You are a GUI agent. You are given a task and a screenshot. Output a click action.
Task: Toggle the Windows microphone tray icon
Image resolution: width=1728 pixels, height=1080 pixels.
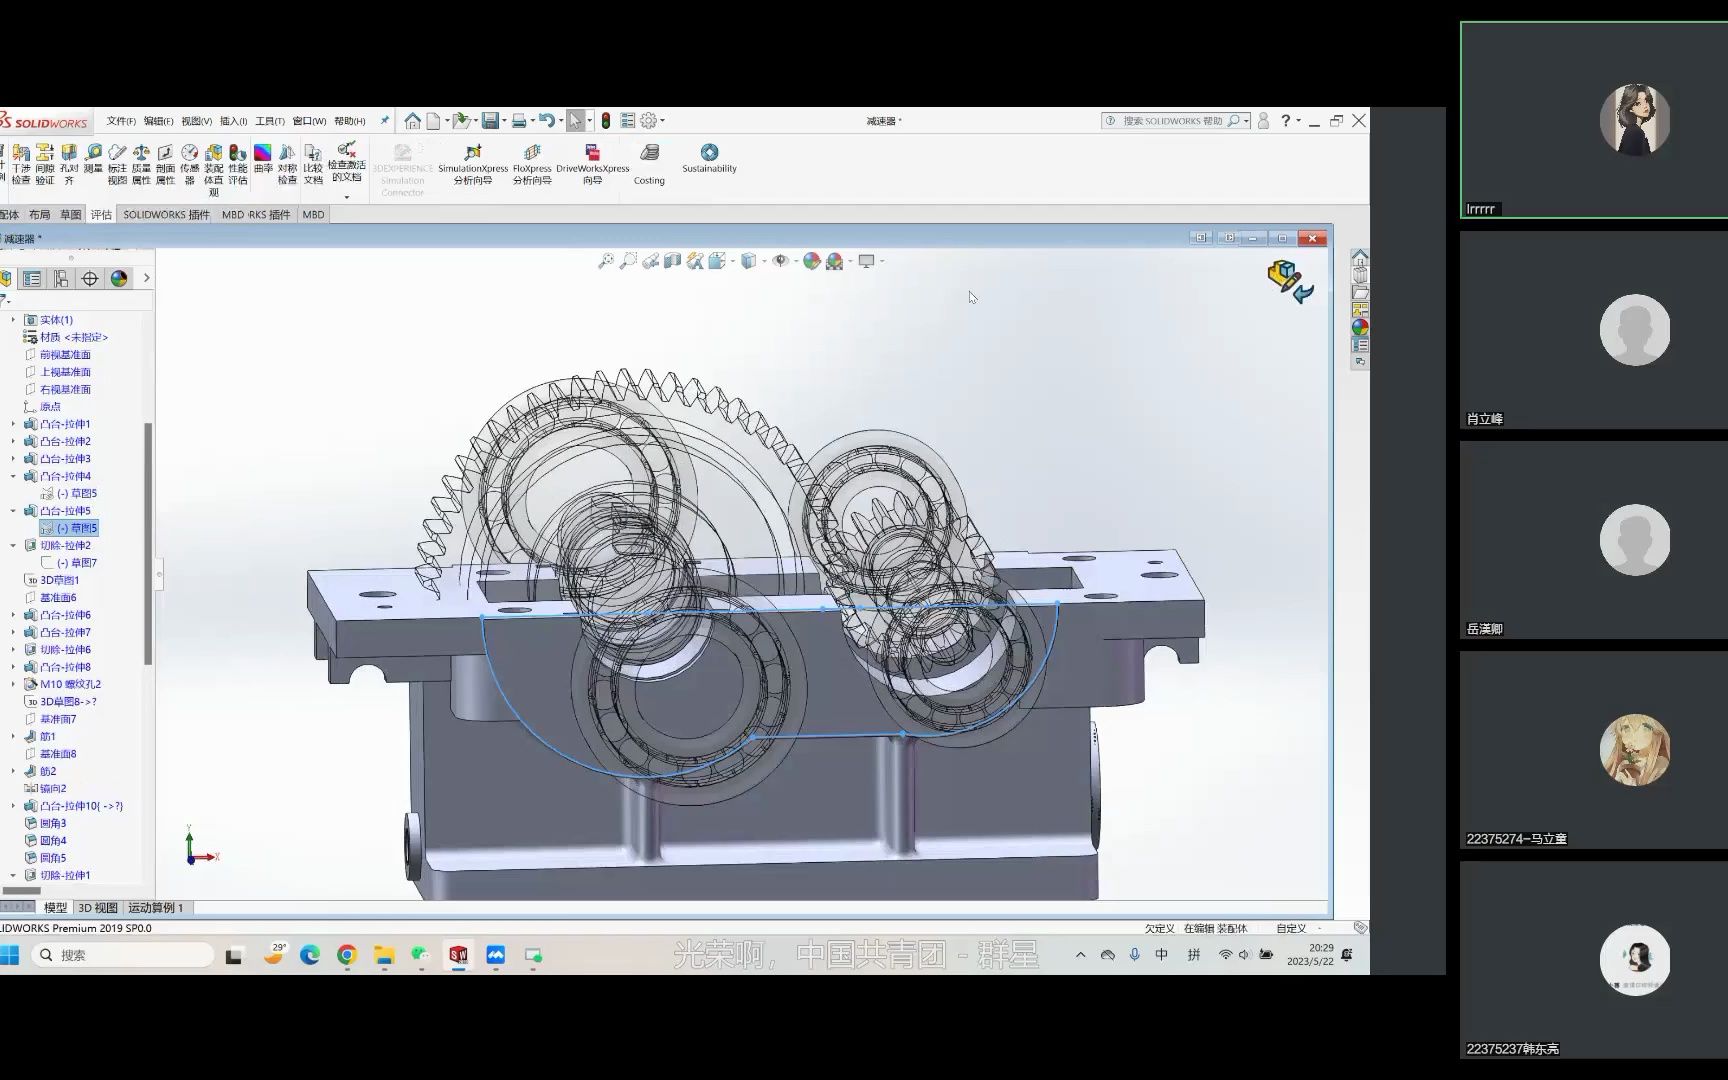(1134, 955)
